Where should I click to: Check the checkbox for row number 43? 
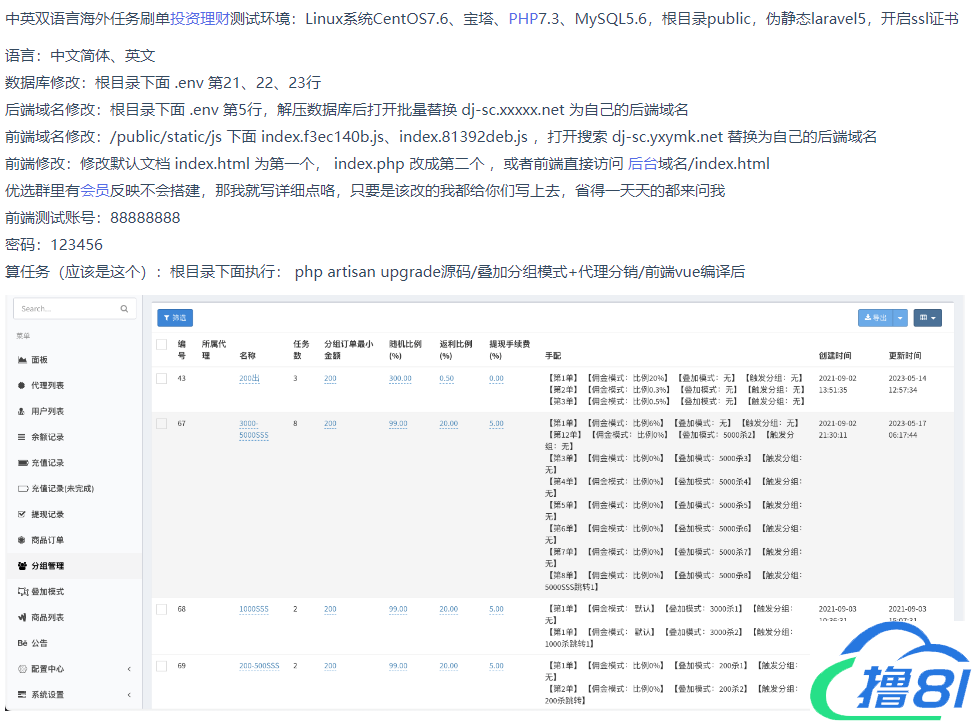pos(162,378)
